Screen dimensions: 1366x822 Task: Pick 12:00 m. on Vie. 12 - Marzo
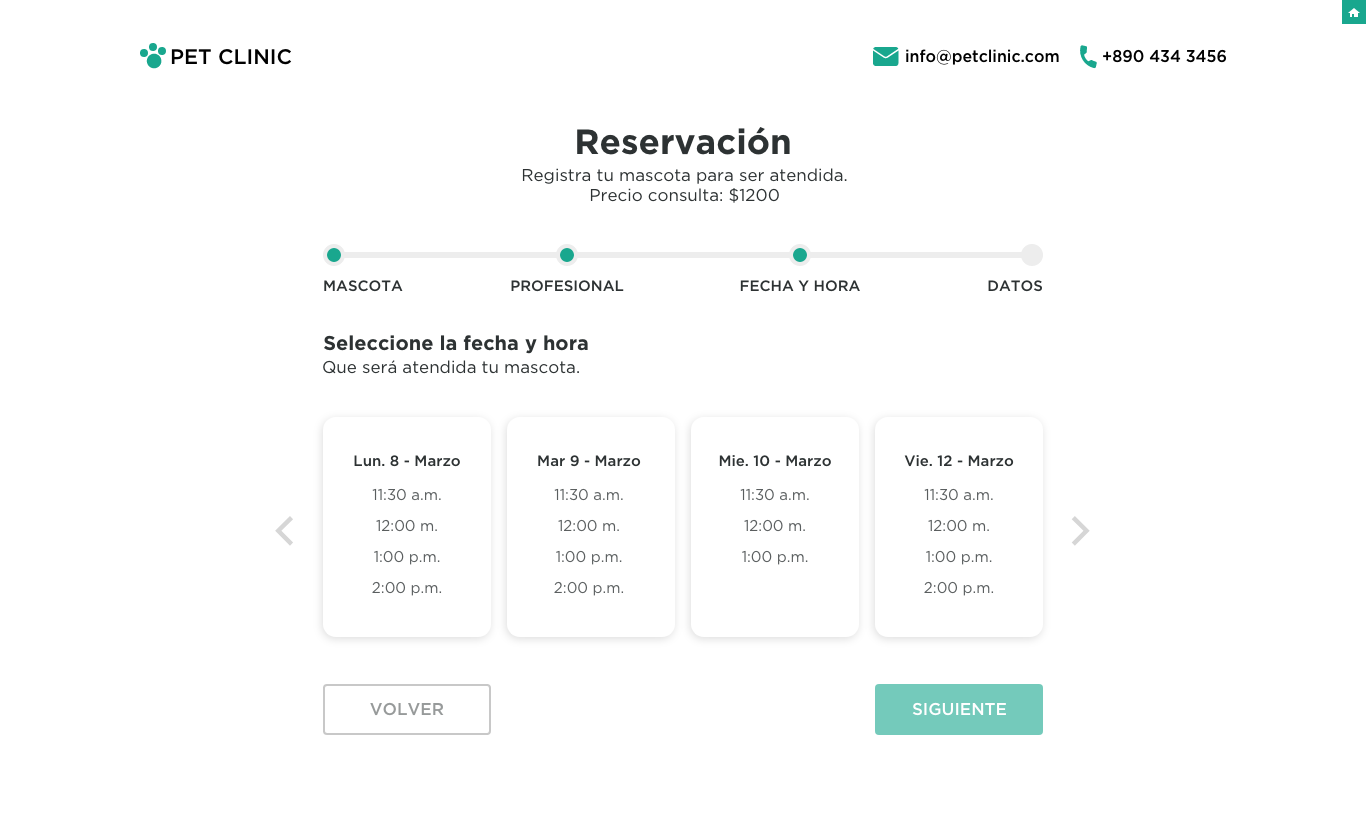tap(959, 526)
